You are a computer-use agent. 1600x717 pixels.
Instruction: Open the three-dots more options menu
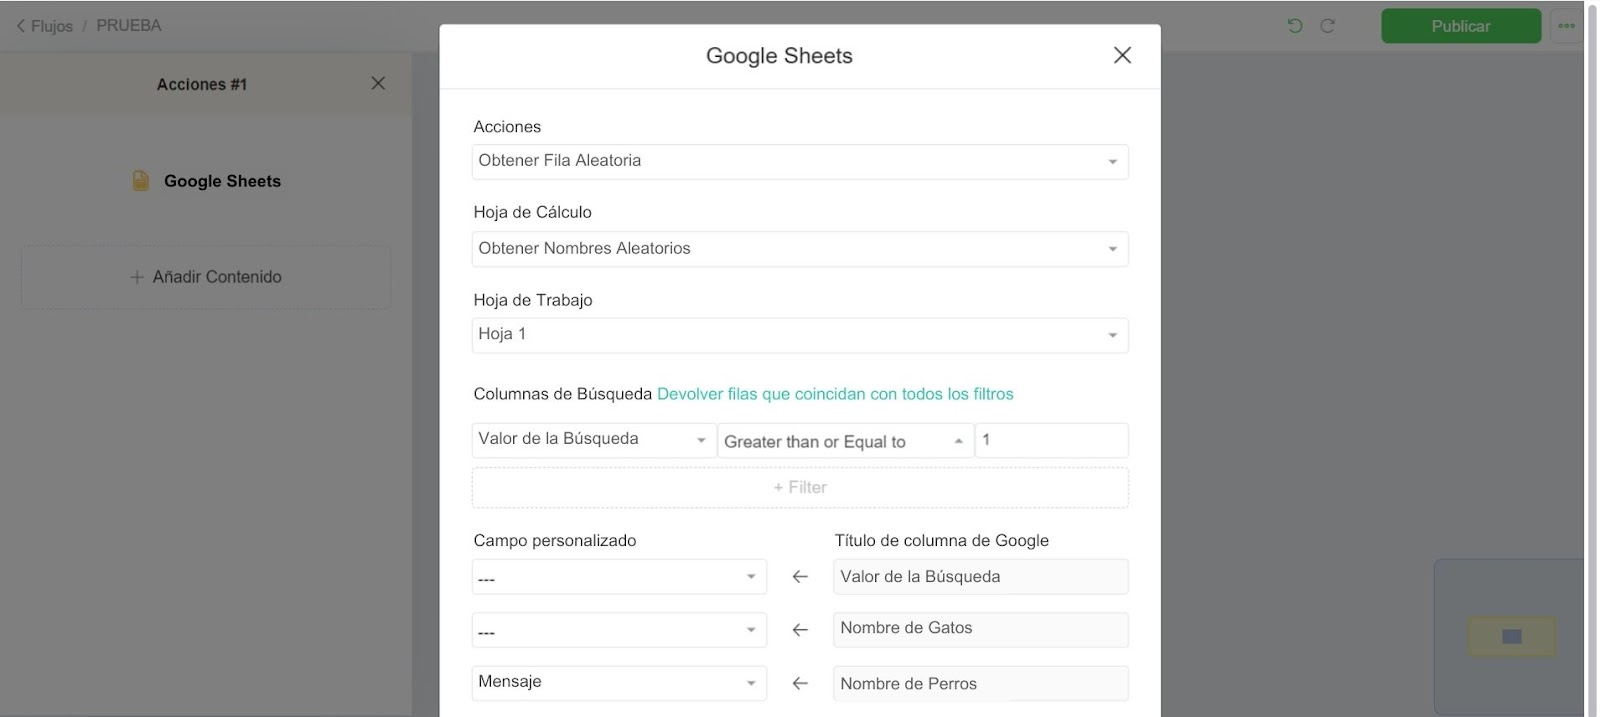click(1566, 26)
